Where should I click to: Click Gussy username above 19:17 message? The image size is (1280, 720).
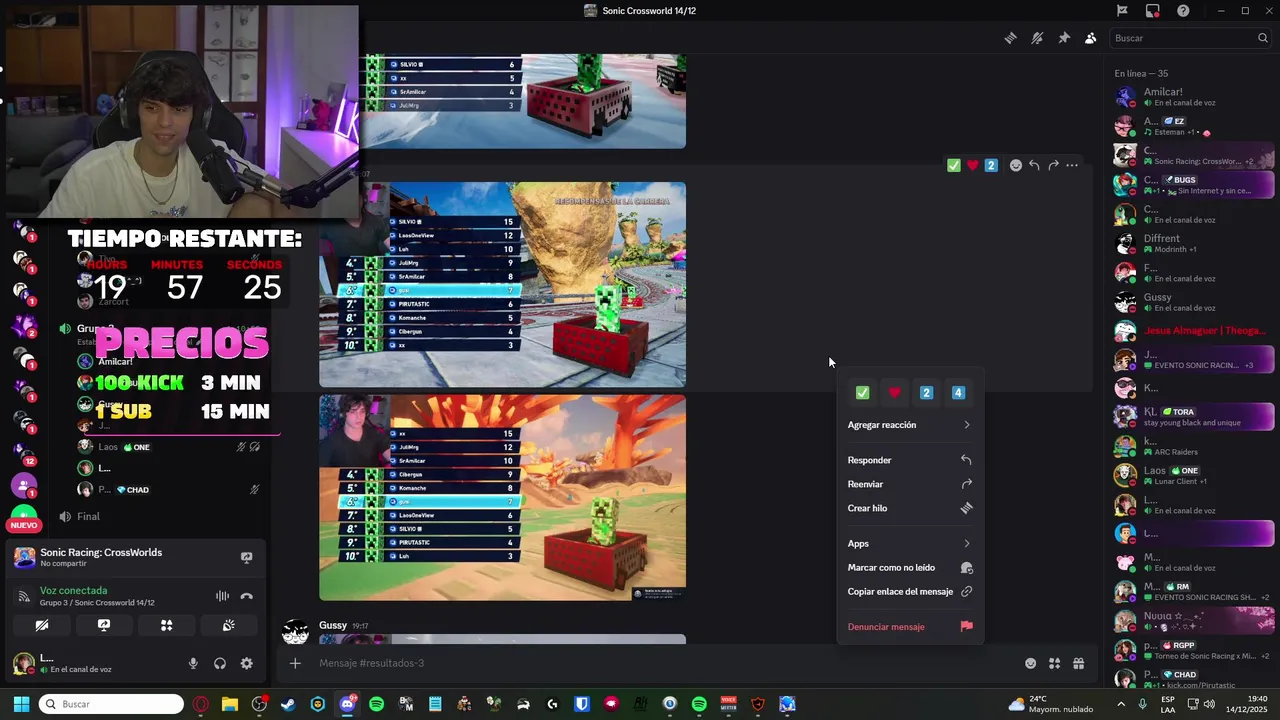[x=332, y=625]
